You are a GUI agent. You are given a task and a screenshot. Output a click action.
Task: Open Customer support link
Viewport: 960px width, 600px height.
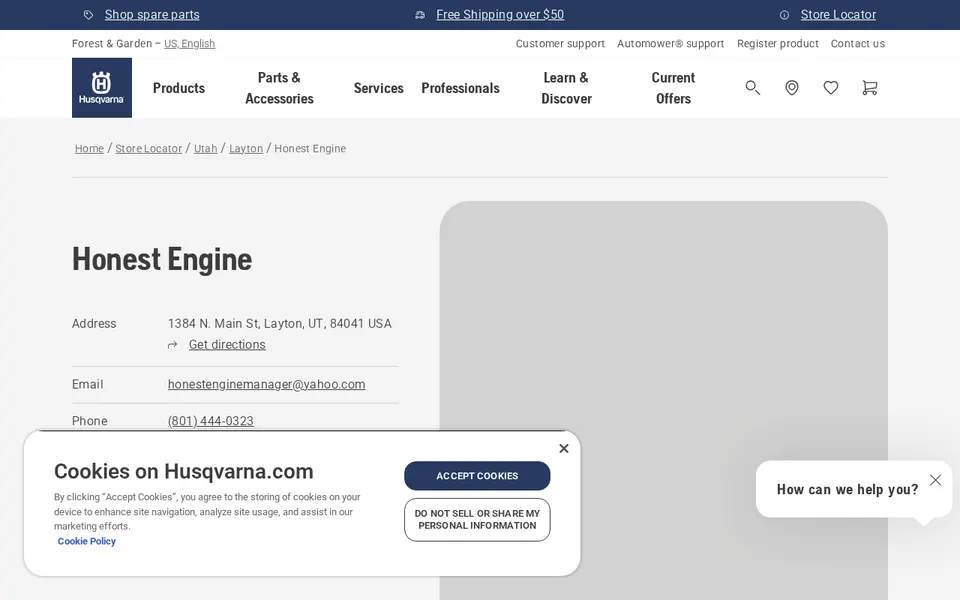(560, 43)
